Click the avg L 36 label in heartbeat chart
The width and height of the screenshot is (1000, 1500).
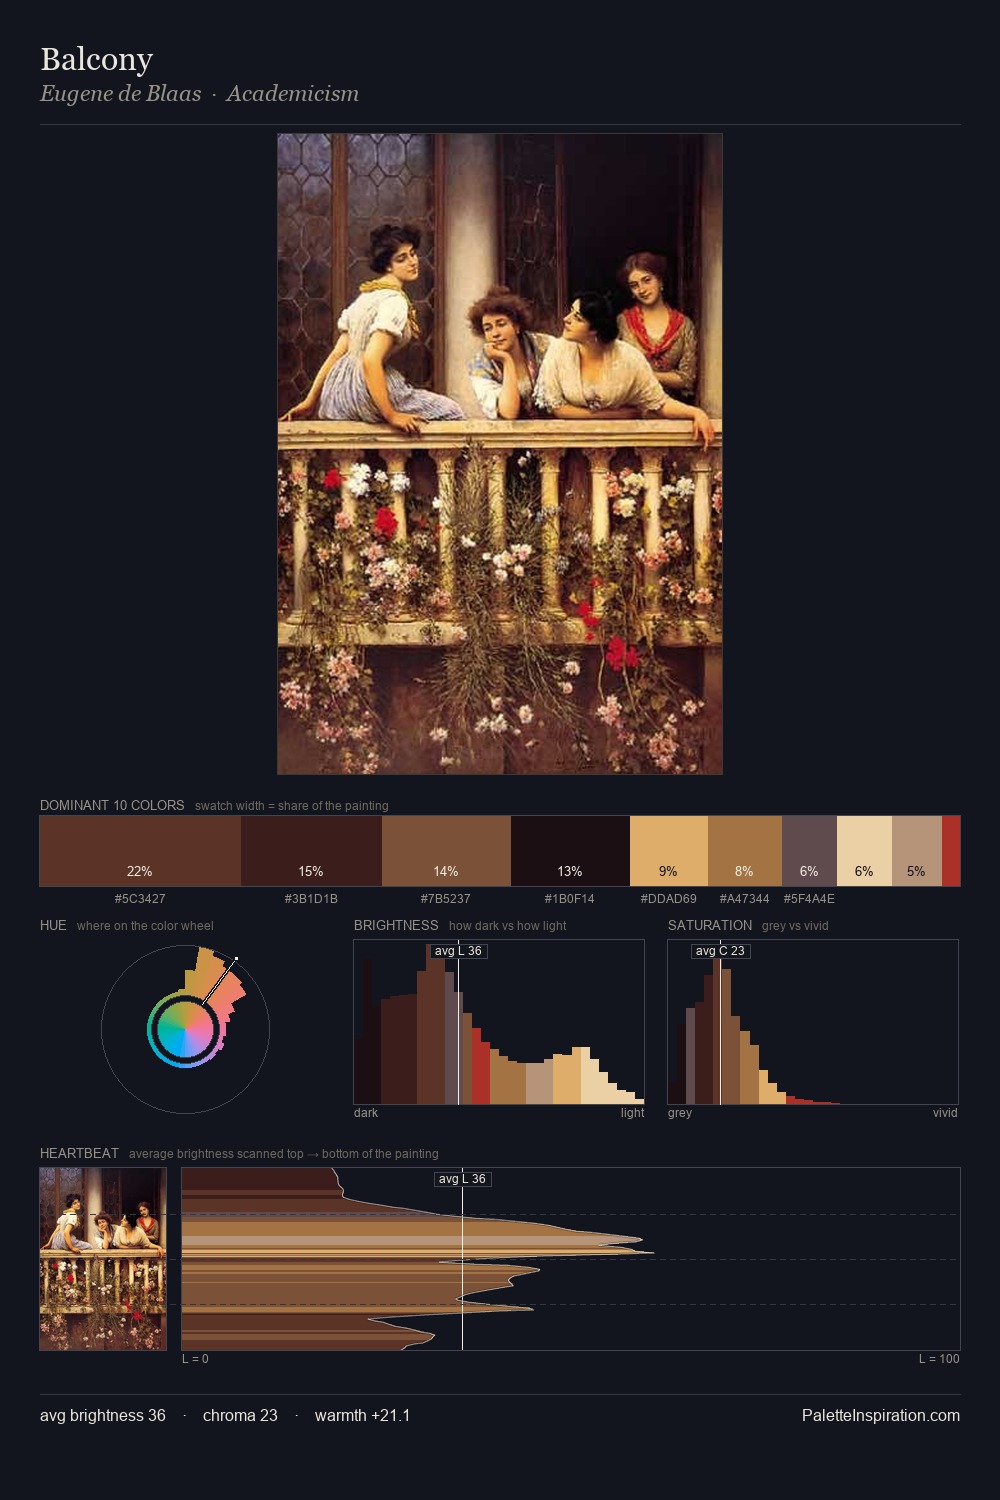pyautogui.click(x=462, y=1179)
